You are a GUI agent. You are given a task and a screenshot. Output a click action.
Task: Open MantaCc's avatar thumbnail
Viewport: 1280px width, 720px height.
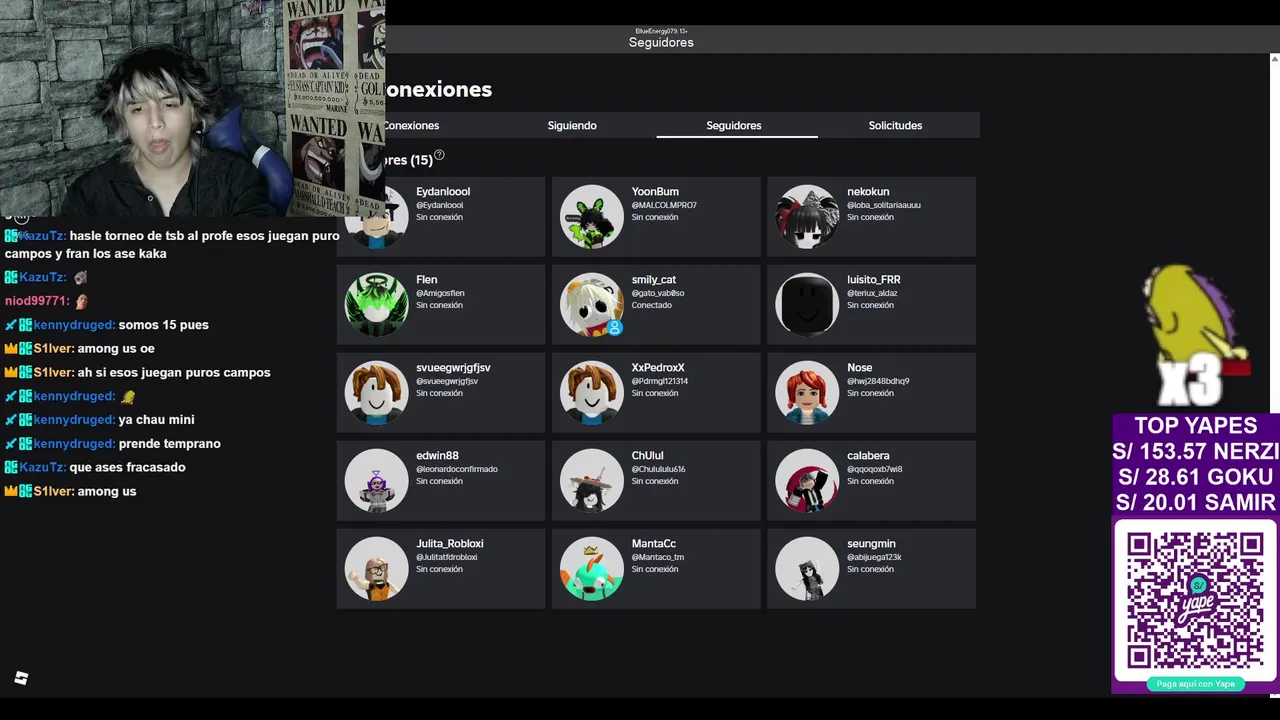coord(592,569)
